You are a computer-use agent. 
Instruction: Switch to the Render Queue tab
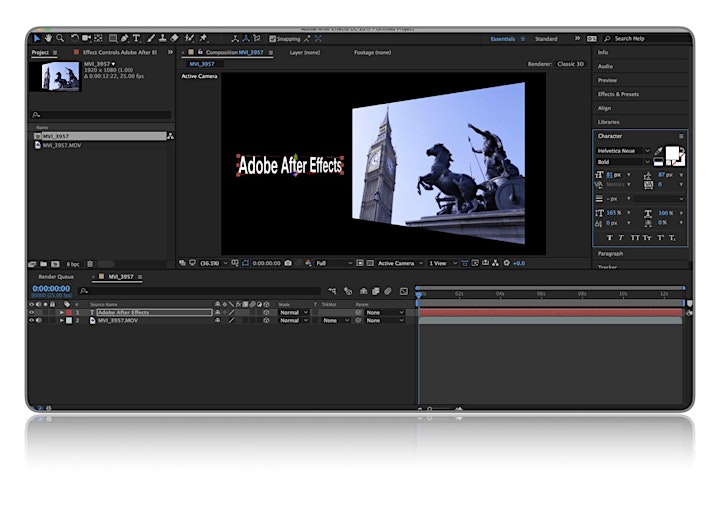click(x=56, y=277)
